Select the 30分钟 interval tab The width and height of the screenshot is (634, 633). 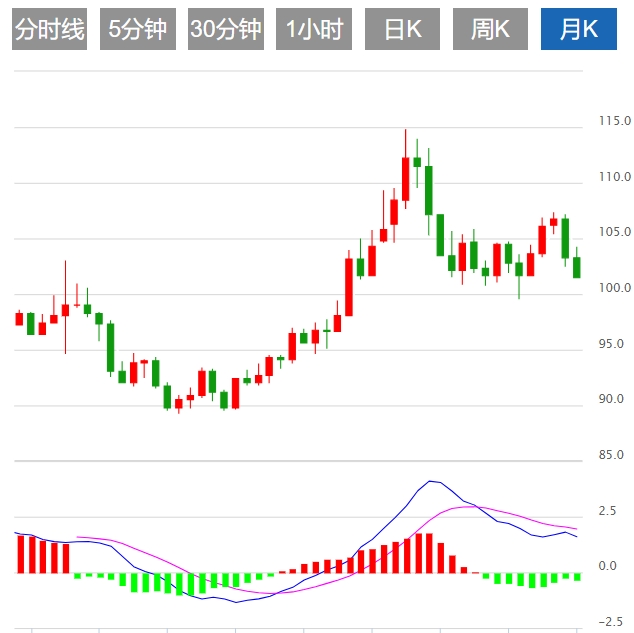click(x=226, y=29)
